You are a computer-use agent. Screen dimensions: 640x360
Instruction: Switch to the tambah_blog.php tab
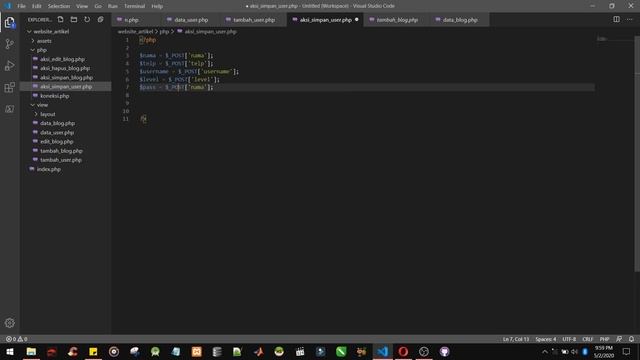point(397,20)
